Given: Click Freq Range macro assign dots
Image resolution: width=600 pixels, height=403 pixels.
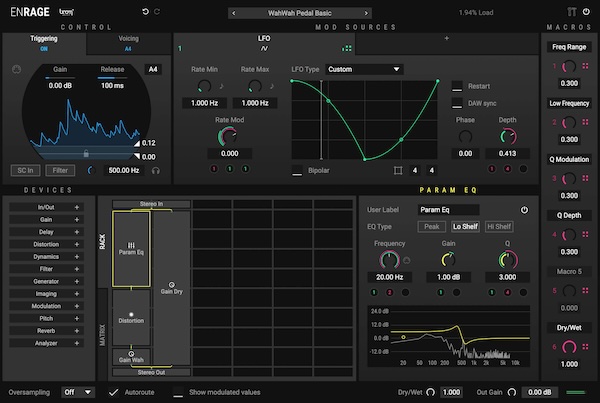Looking at the screenshot, I should pyautogui.click(x=585, y=66).
